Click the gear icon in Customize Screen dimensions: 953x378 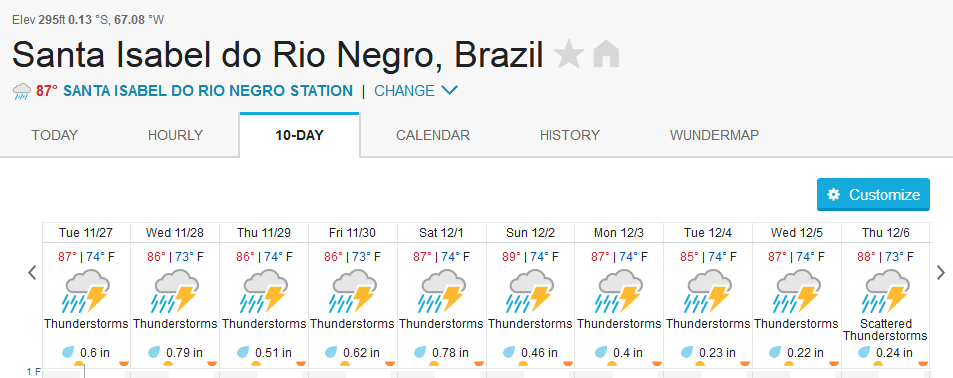[834, 194]
